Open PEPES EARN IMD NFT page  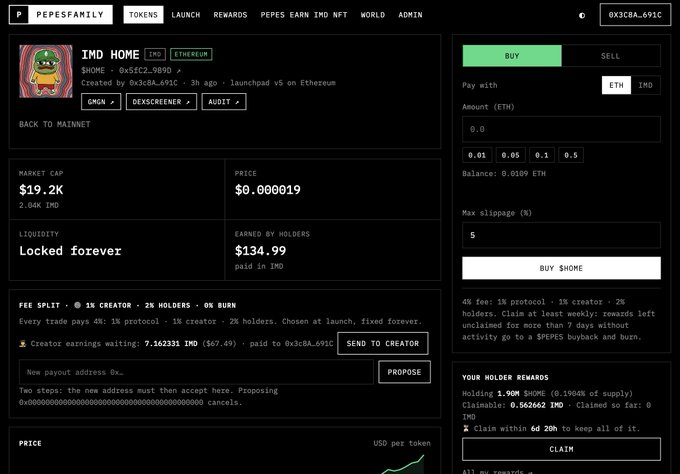(304, 15)
